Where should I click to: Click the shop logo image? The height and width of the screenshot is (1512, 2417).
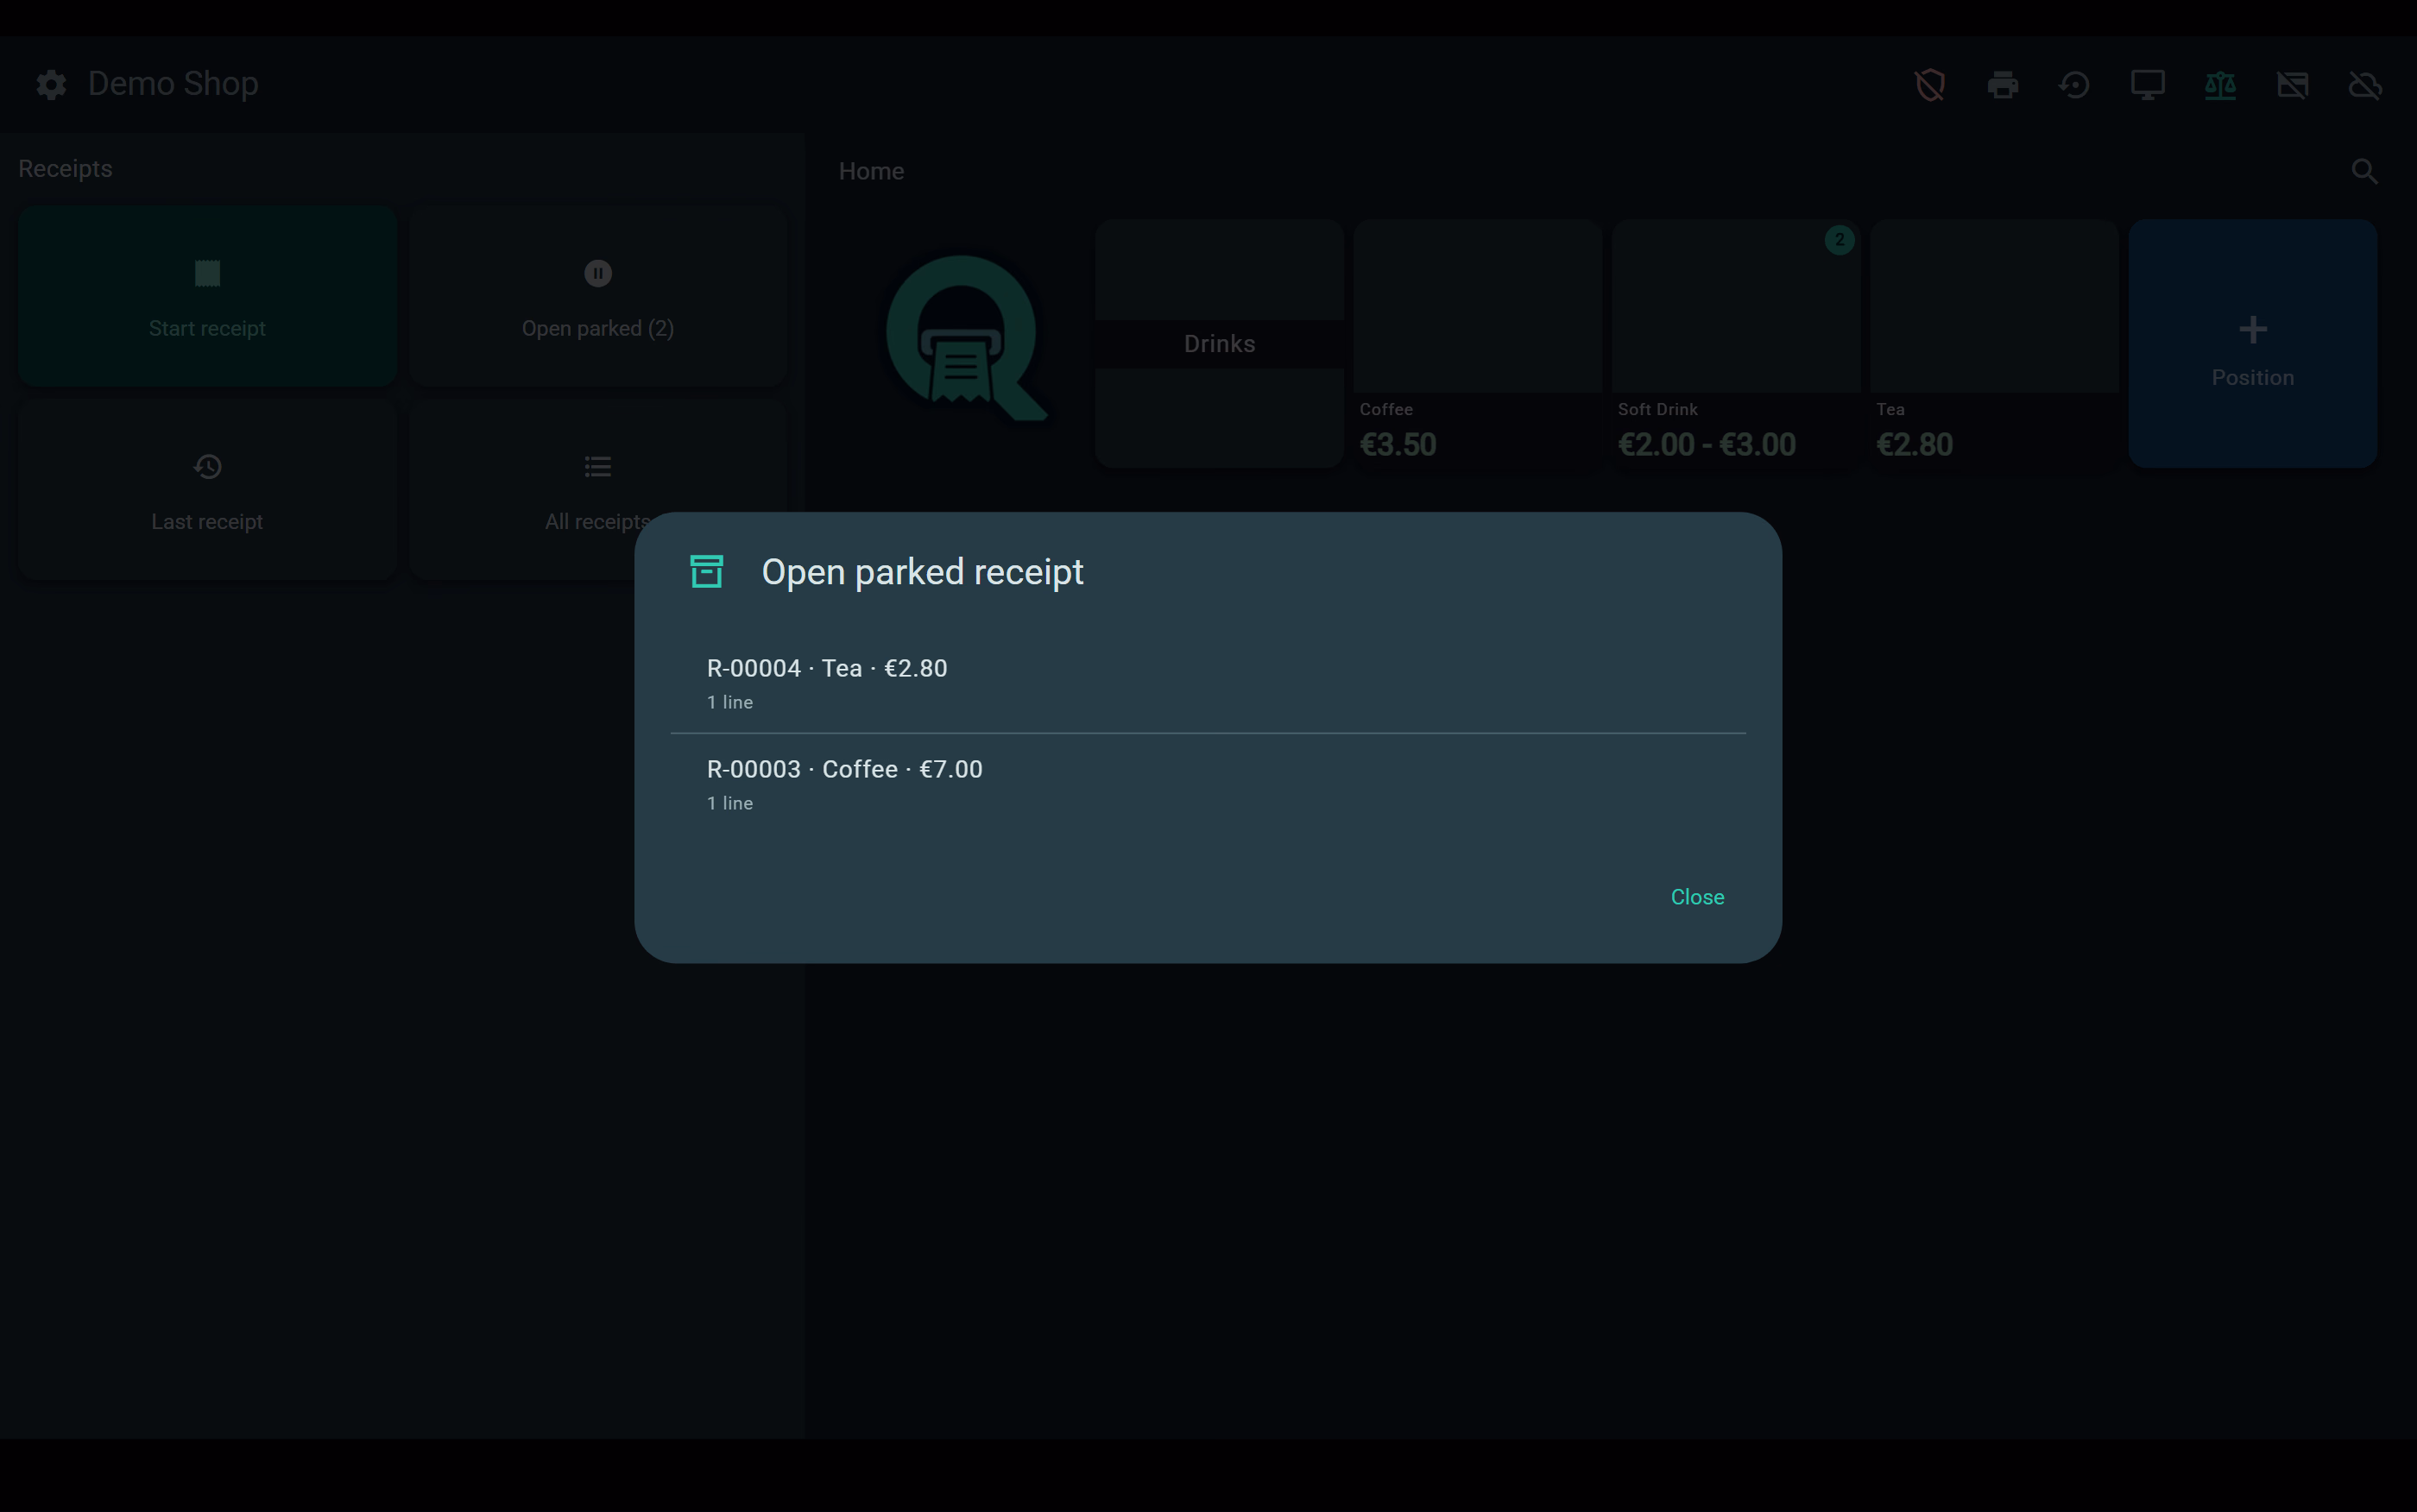click(x=965, y=340)
